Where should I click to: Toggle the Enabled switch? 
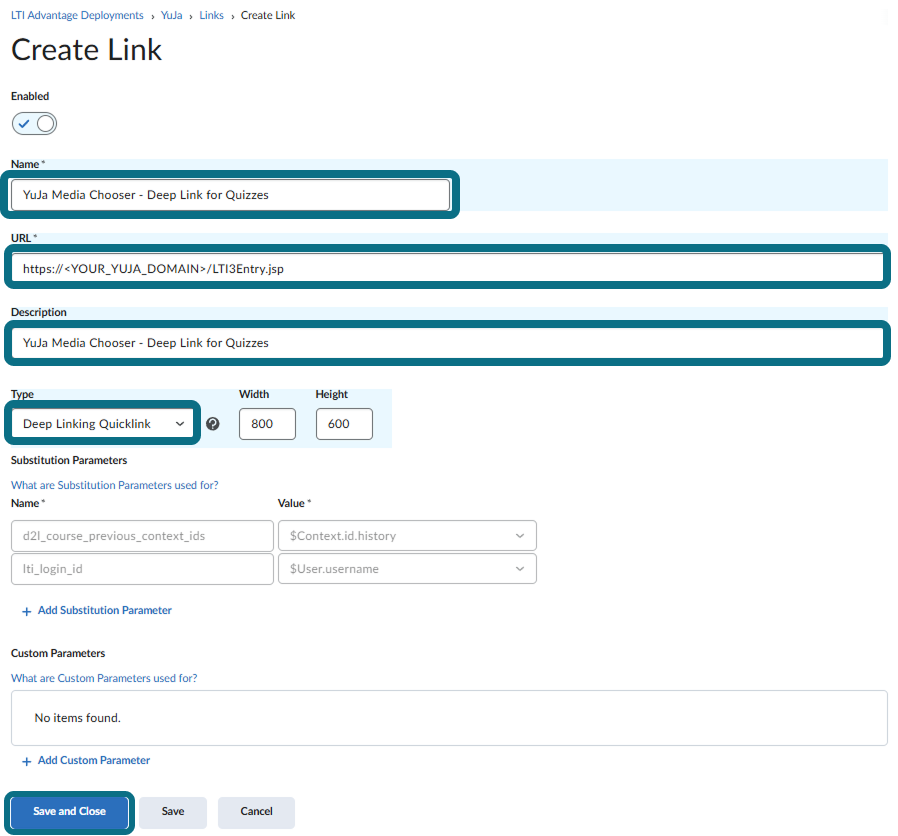[x=34, y=124]
